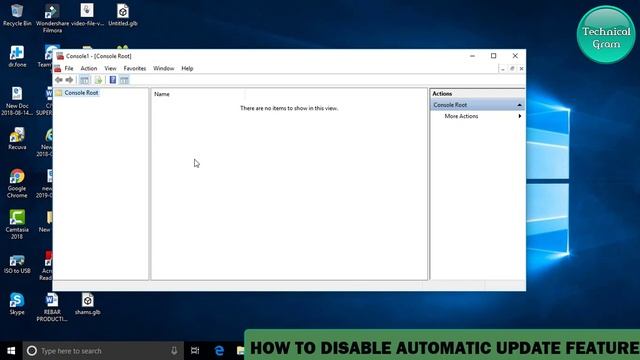Open the dr.fone desktop shortcut
This screenshot has height=360, width=640.
click(x=17, y=56)
